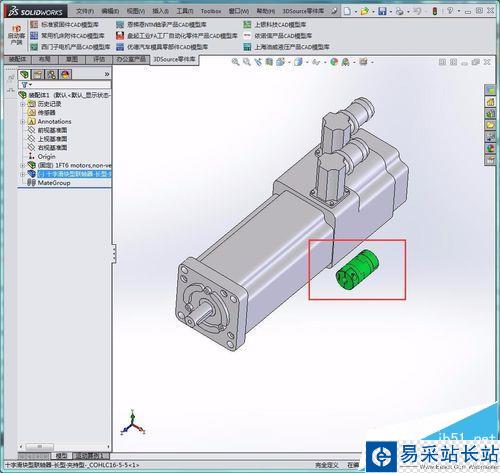This screenshot has width=500, height=473.
Task: Click the Help question mark icon
Action: point(450,11)
